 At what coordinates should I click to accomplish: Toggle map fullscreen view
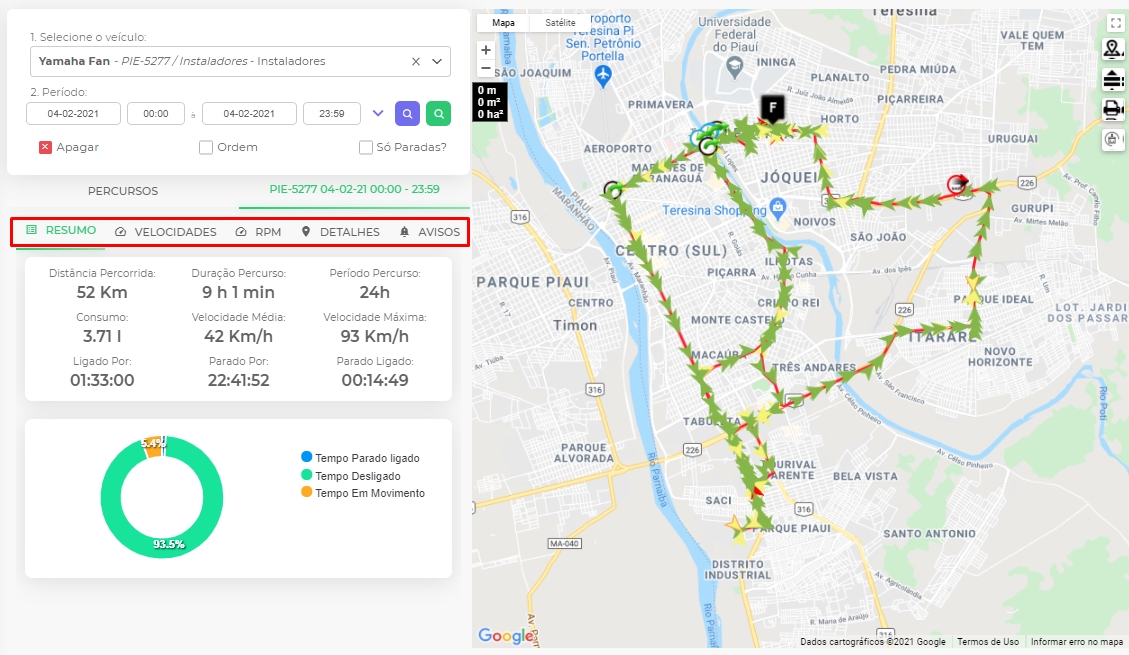click(1115, 23)
